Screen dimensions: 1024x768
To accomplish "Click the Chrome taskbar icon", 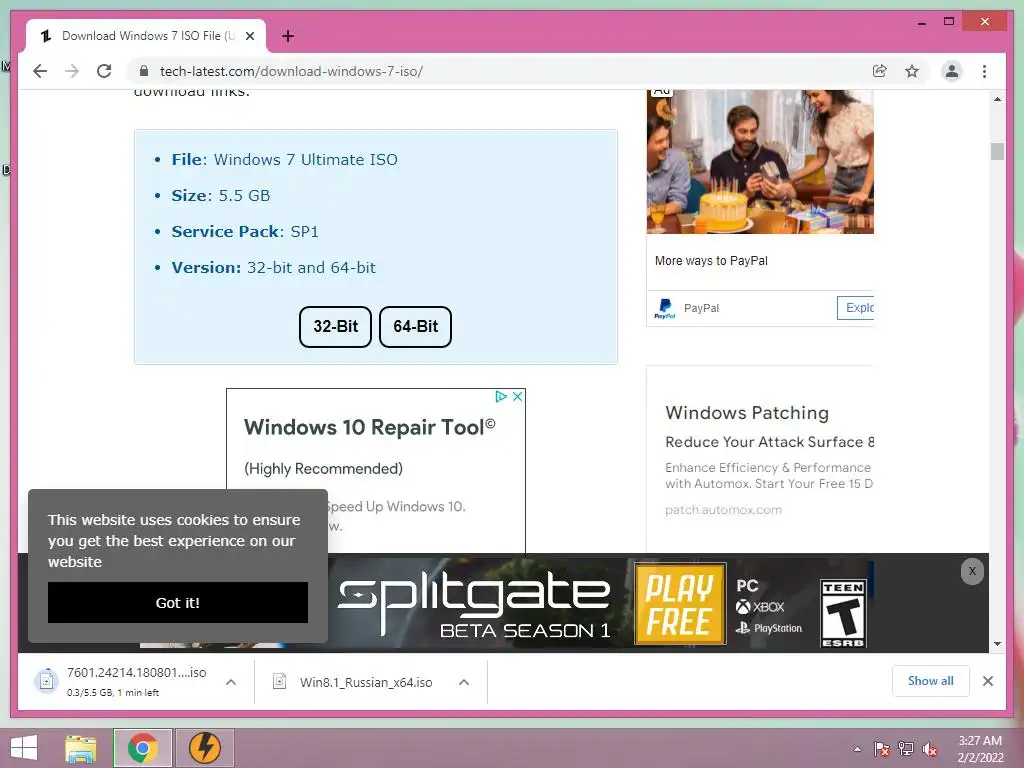I will pos(142,748).
